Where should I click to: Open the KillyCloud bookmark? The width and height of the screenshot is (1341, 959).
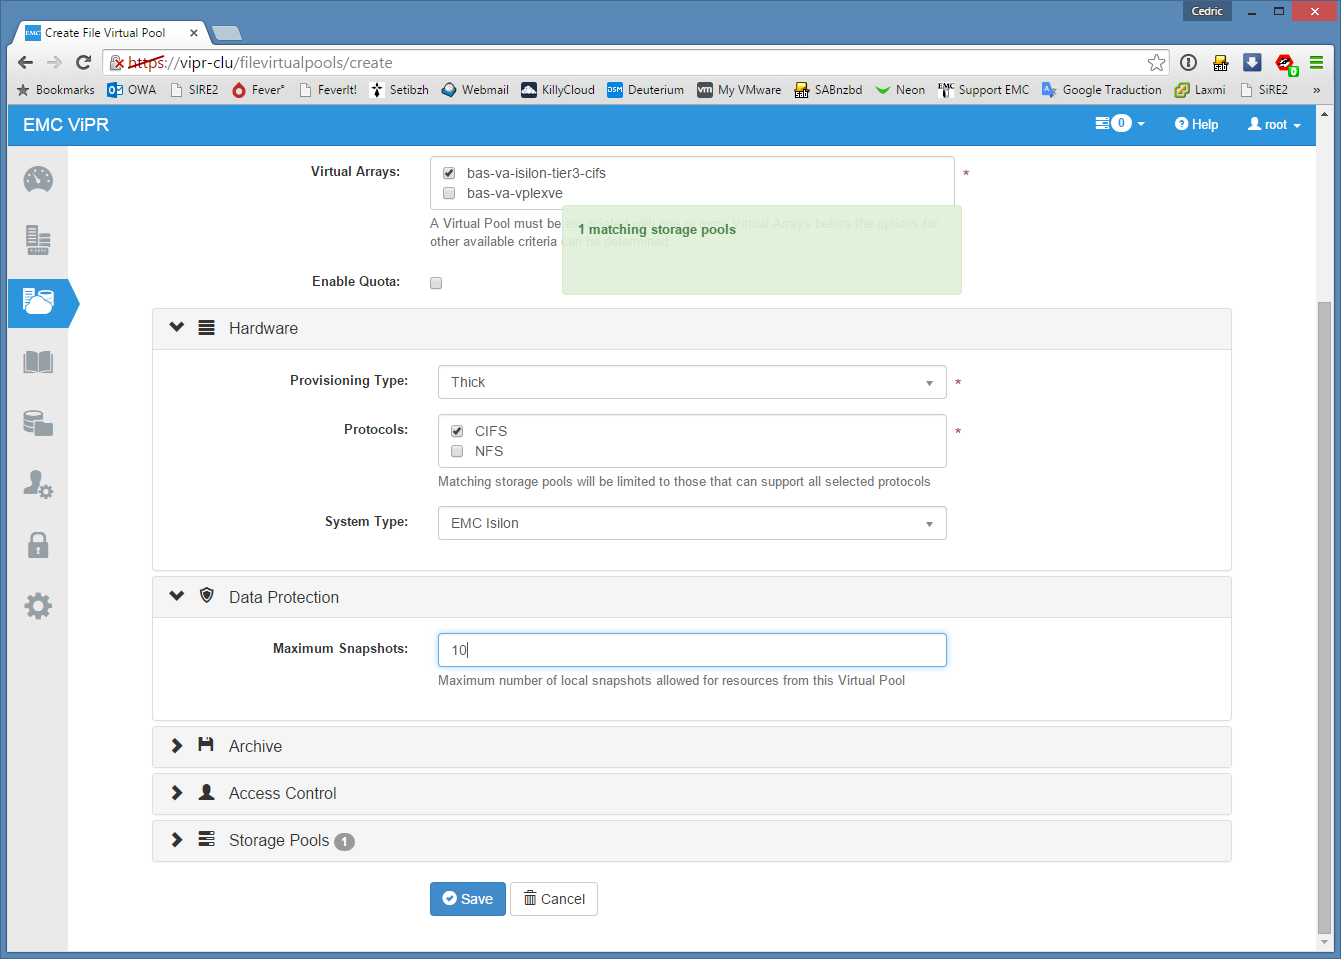[558, 90]
